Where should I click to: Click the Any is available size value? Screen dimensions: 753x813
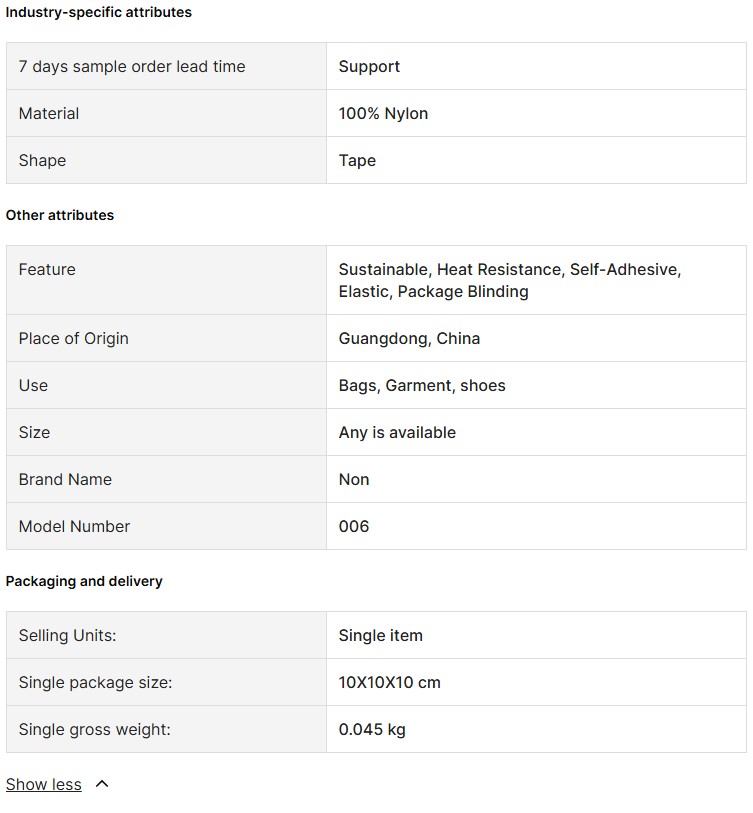tap(397, 432)
